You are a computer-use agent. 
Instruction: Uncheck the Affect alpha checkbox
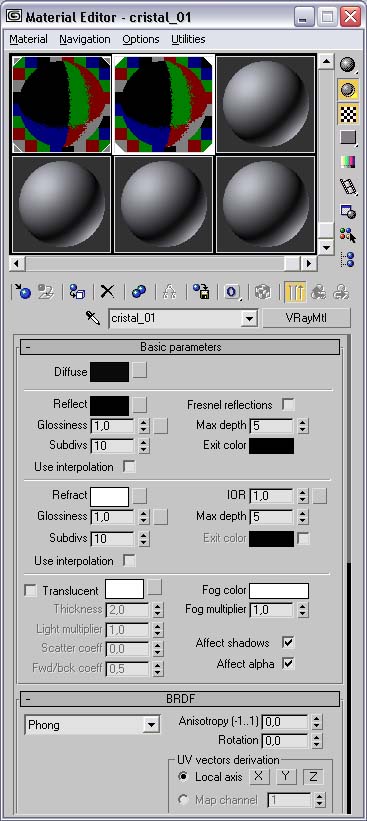pos(287,663)
